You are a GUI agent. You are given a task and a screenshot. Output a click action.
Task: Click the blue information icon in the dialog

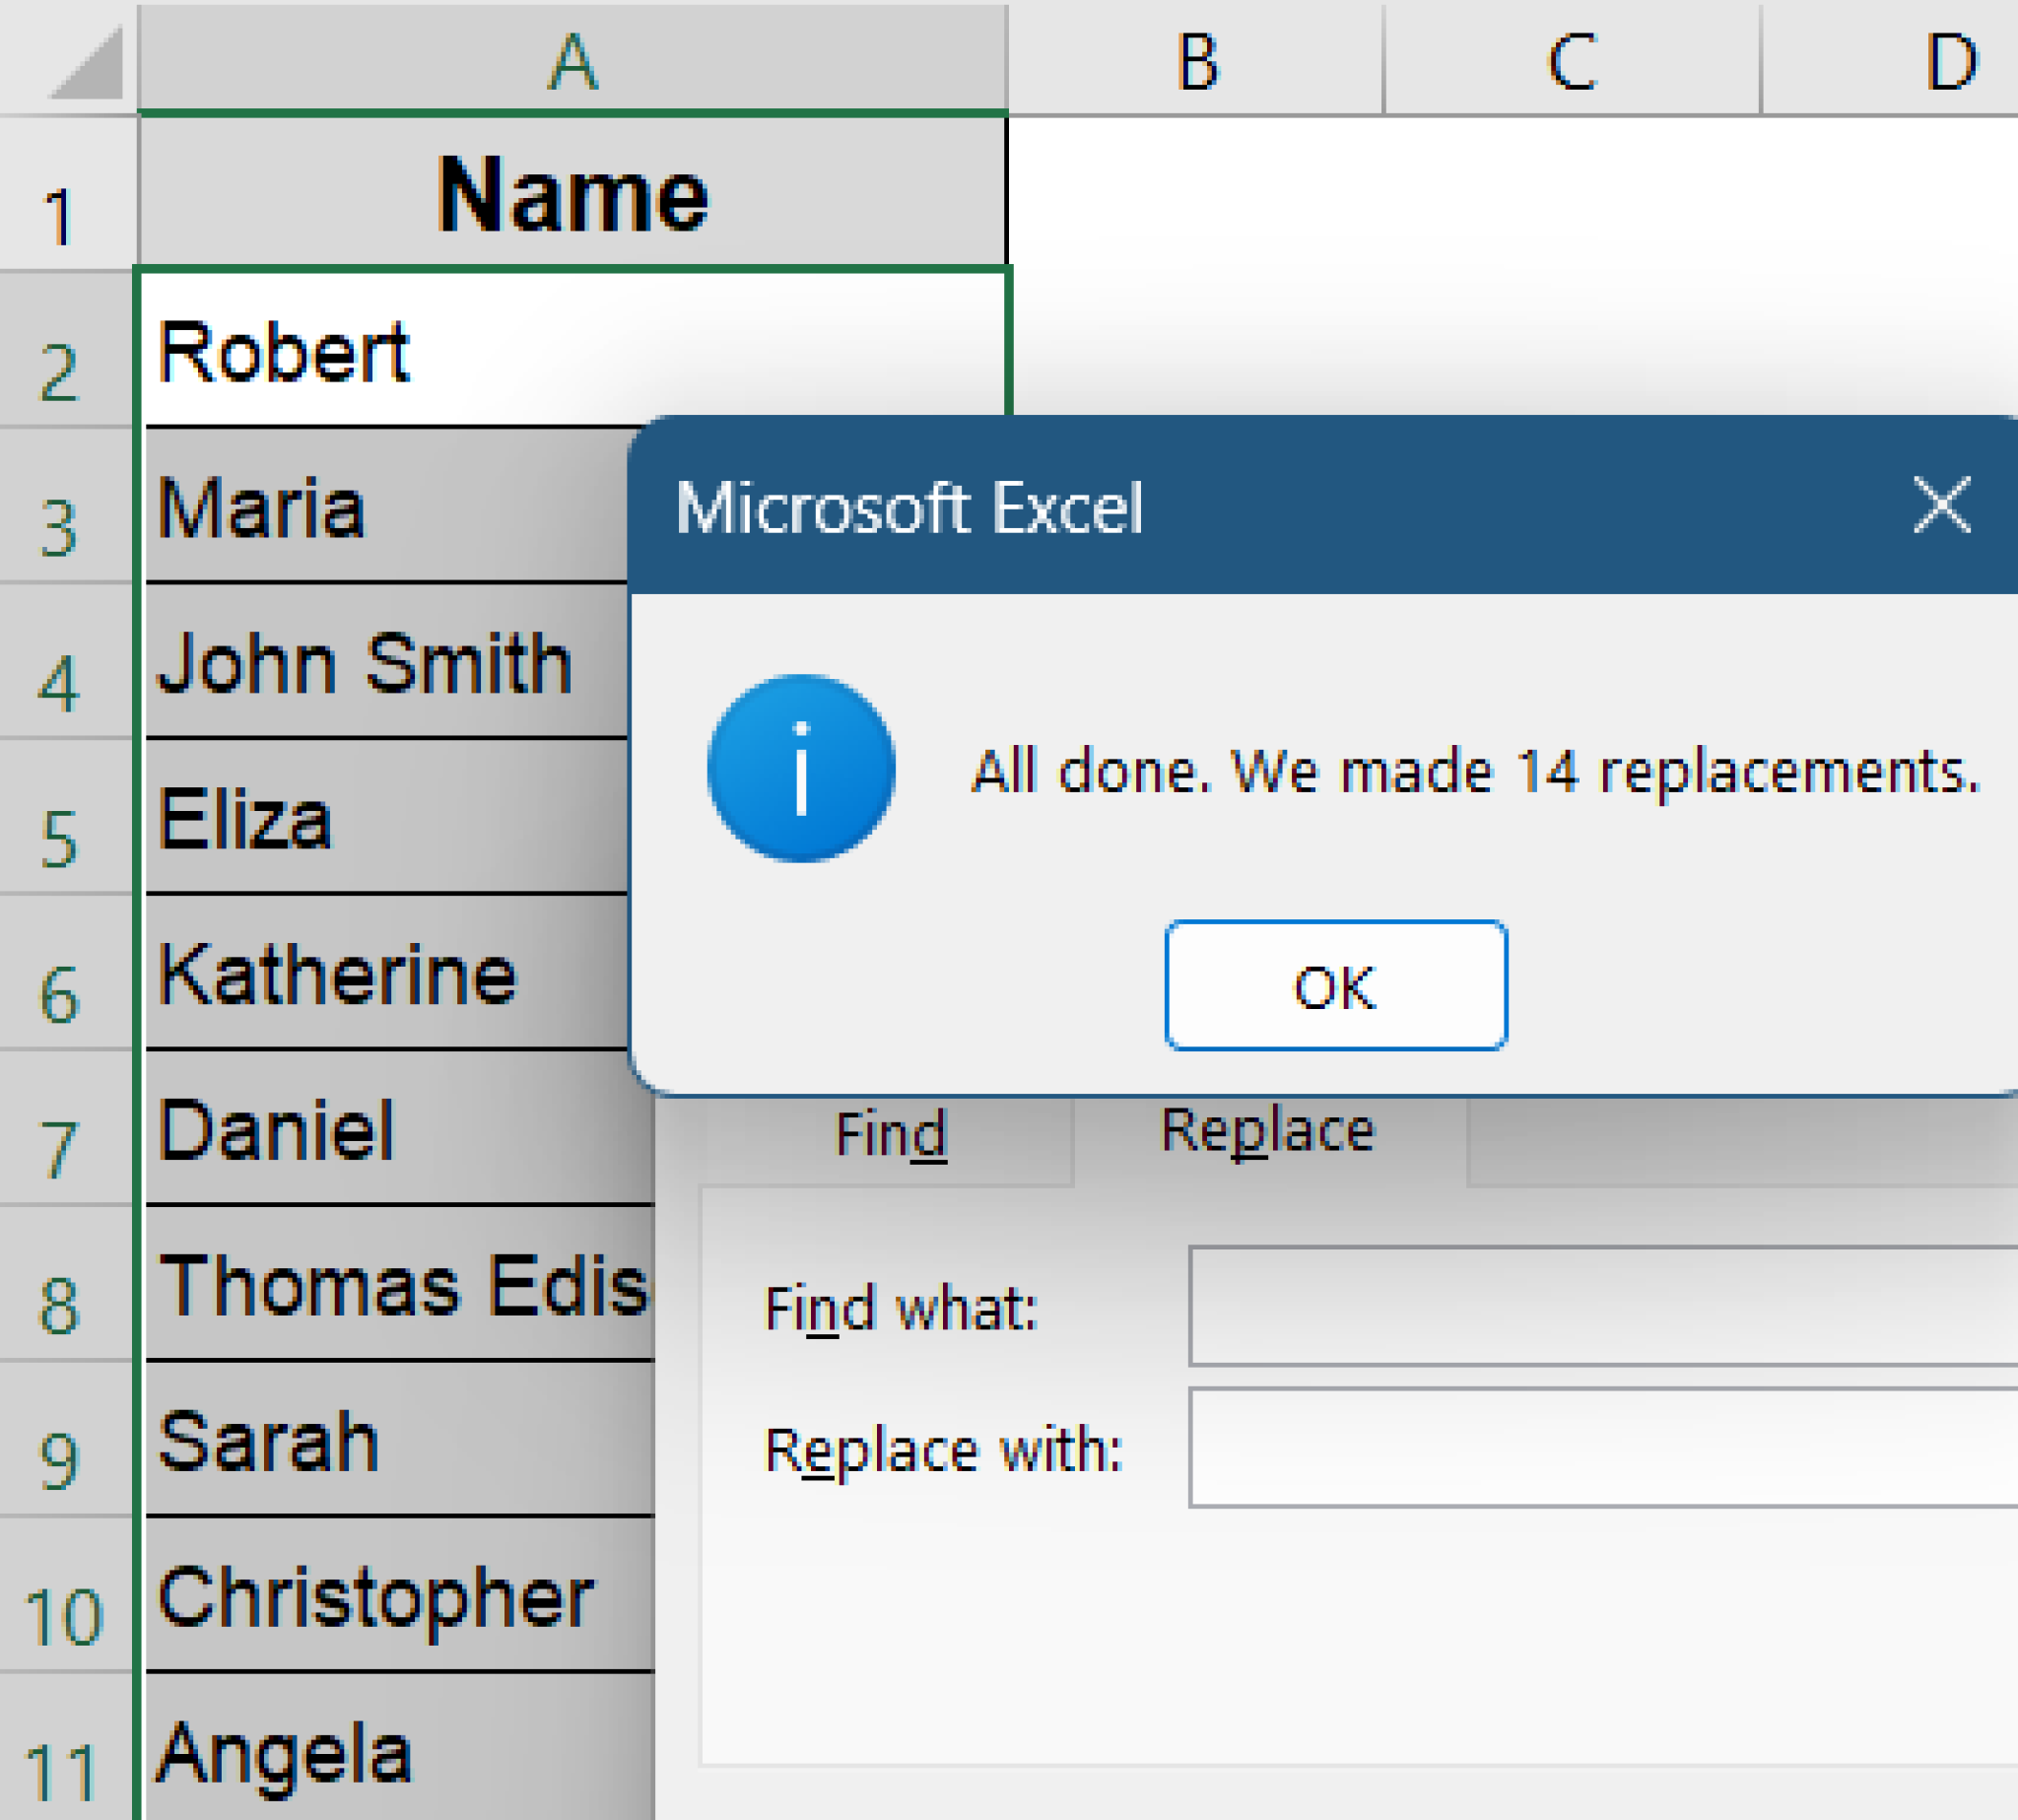point(800,765)
